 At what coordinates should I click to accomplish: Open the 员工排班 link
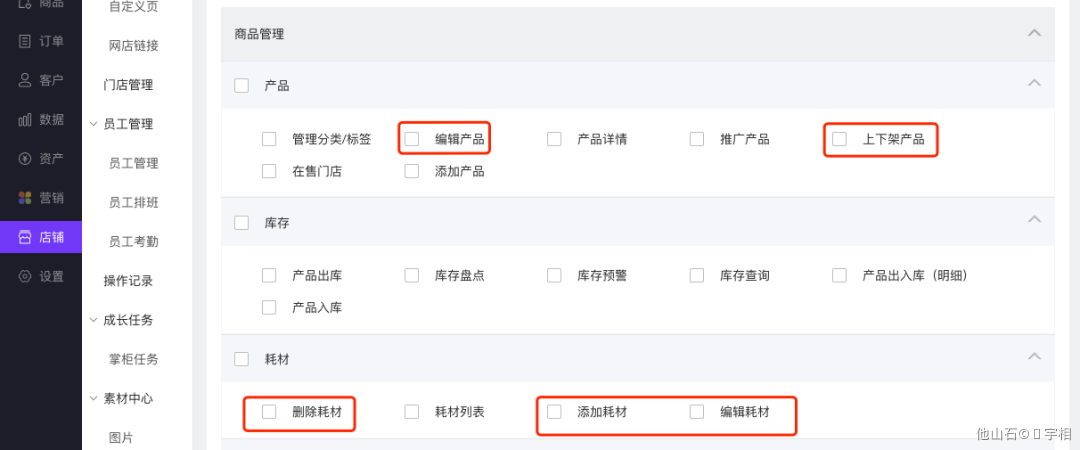tap(133, 202)
